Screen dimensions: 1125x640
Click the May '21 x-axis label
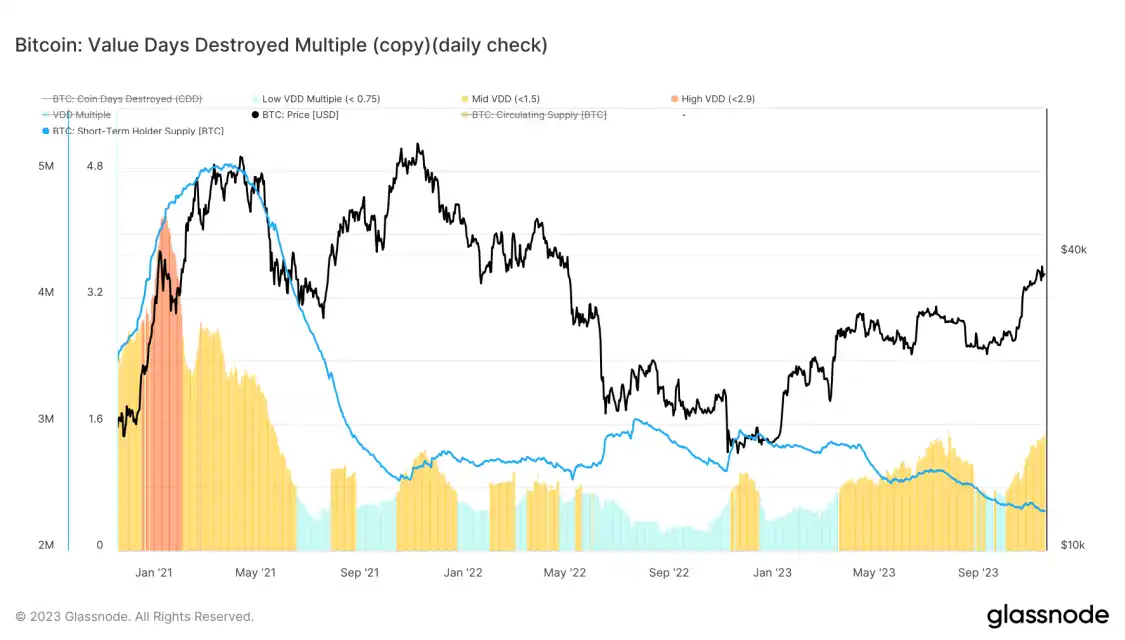(x=255, y=573)
